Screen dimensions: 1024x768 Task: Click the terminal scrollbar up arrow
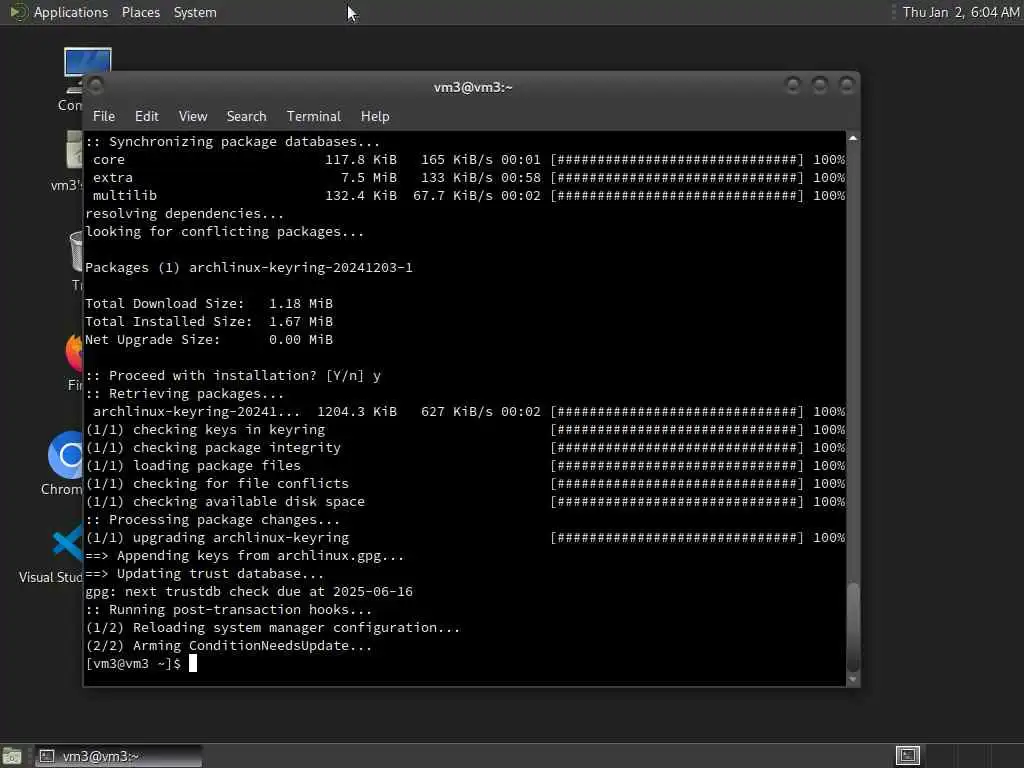[852, 138]
